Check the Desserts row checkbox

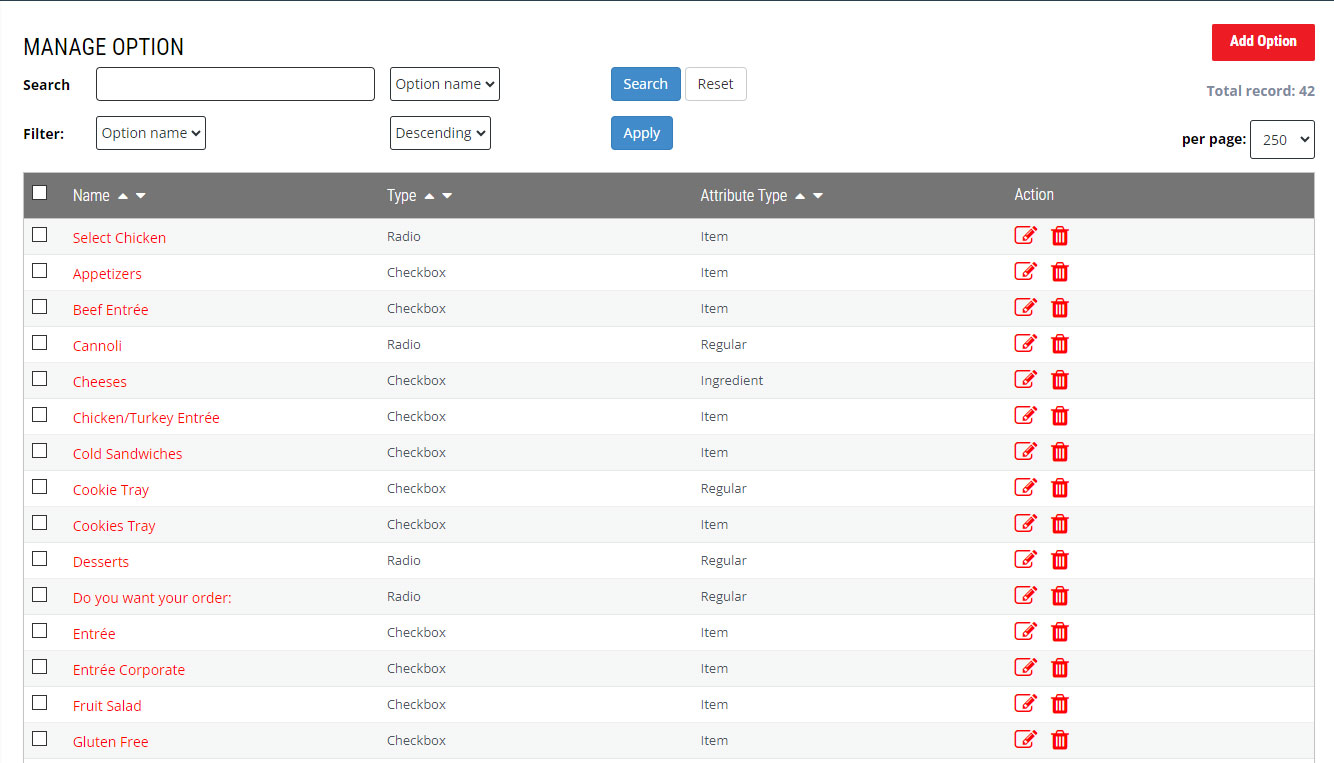[x=40, y=559]
